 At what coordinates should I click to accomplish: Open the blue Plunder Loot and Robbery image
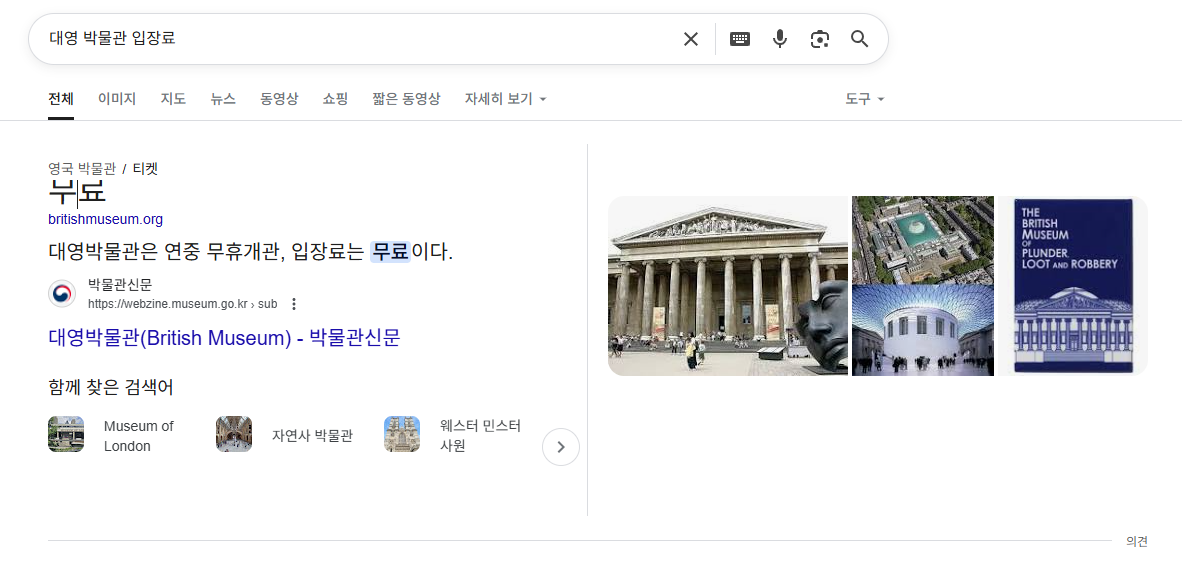(1072, 286)
